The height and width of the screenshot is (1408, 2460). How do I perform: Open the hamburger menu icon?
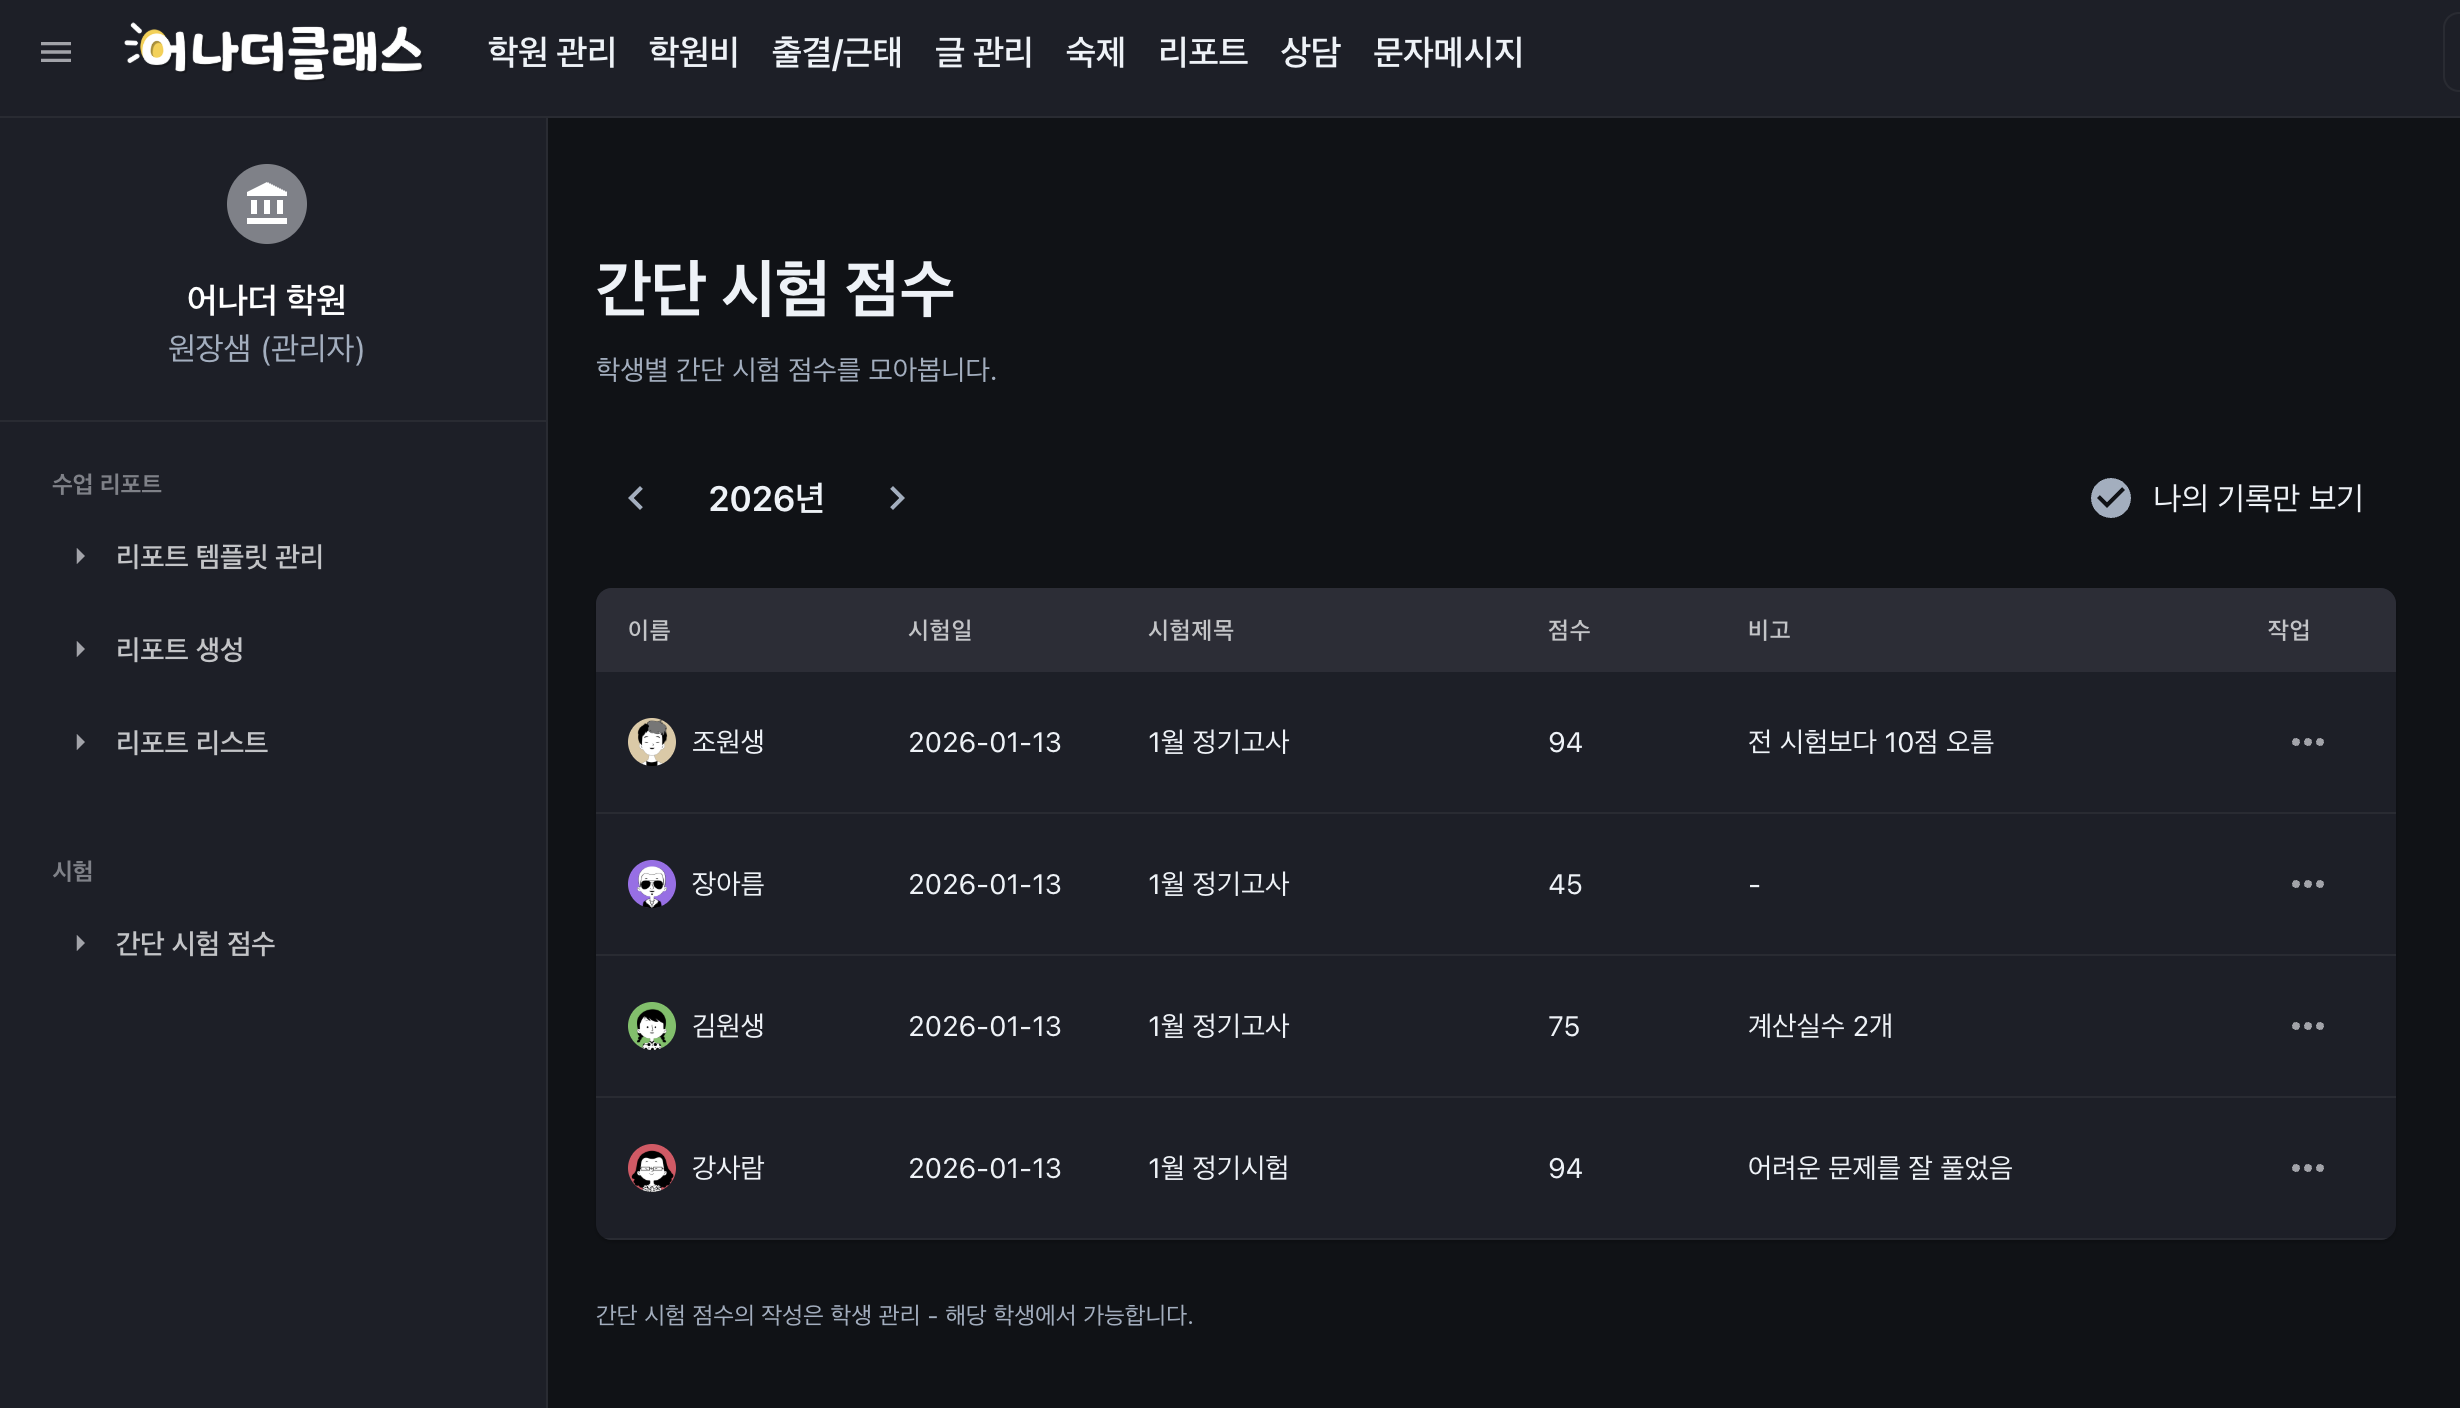(x=56, y=52)
